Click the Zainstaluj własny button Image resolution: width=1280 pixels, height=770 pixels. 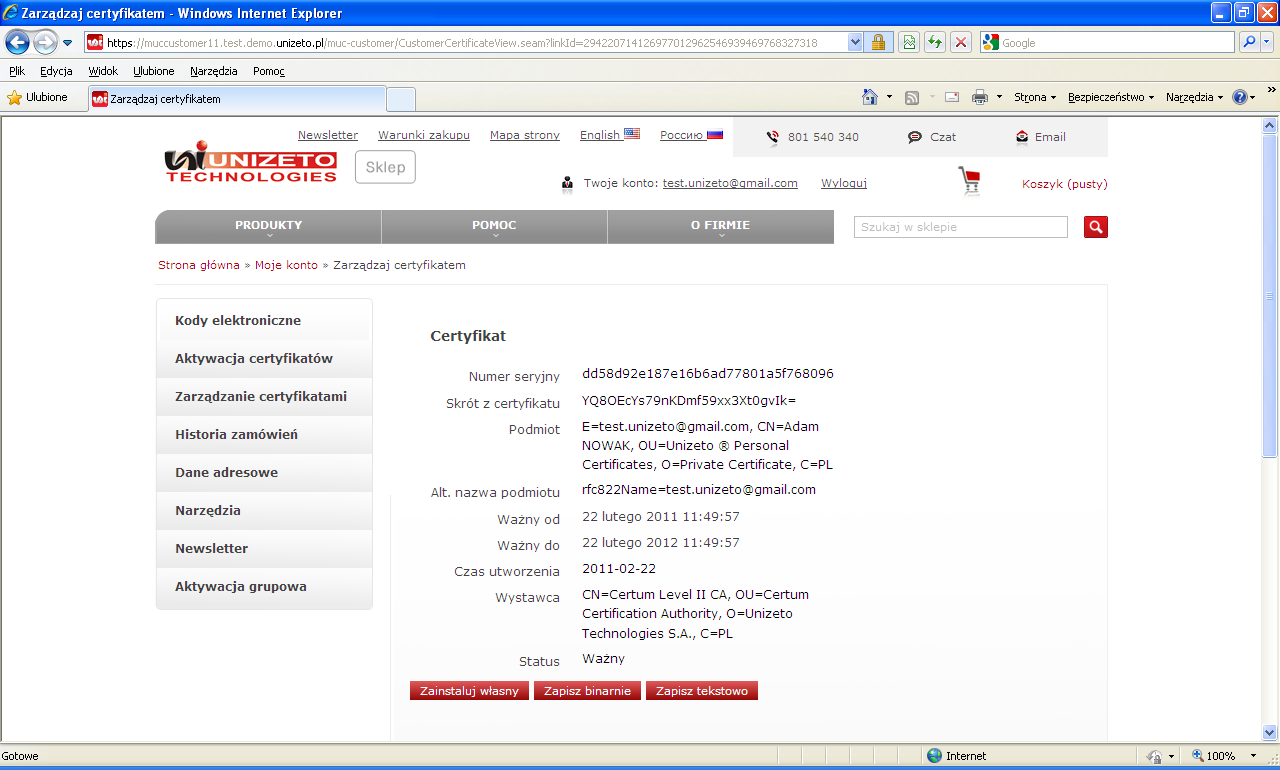pos(469,691)
